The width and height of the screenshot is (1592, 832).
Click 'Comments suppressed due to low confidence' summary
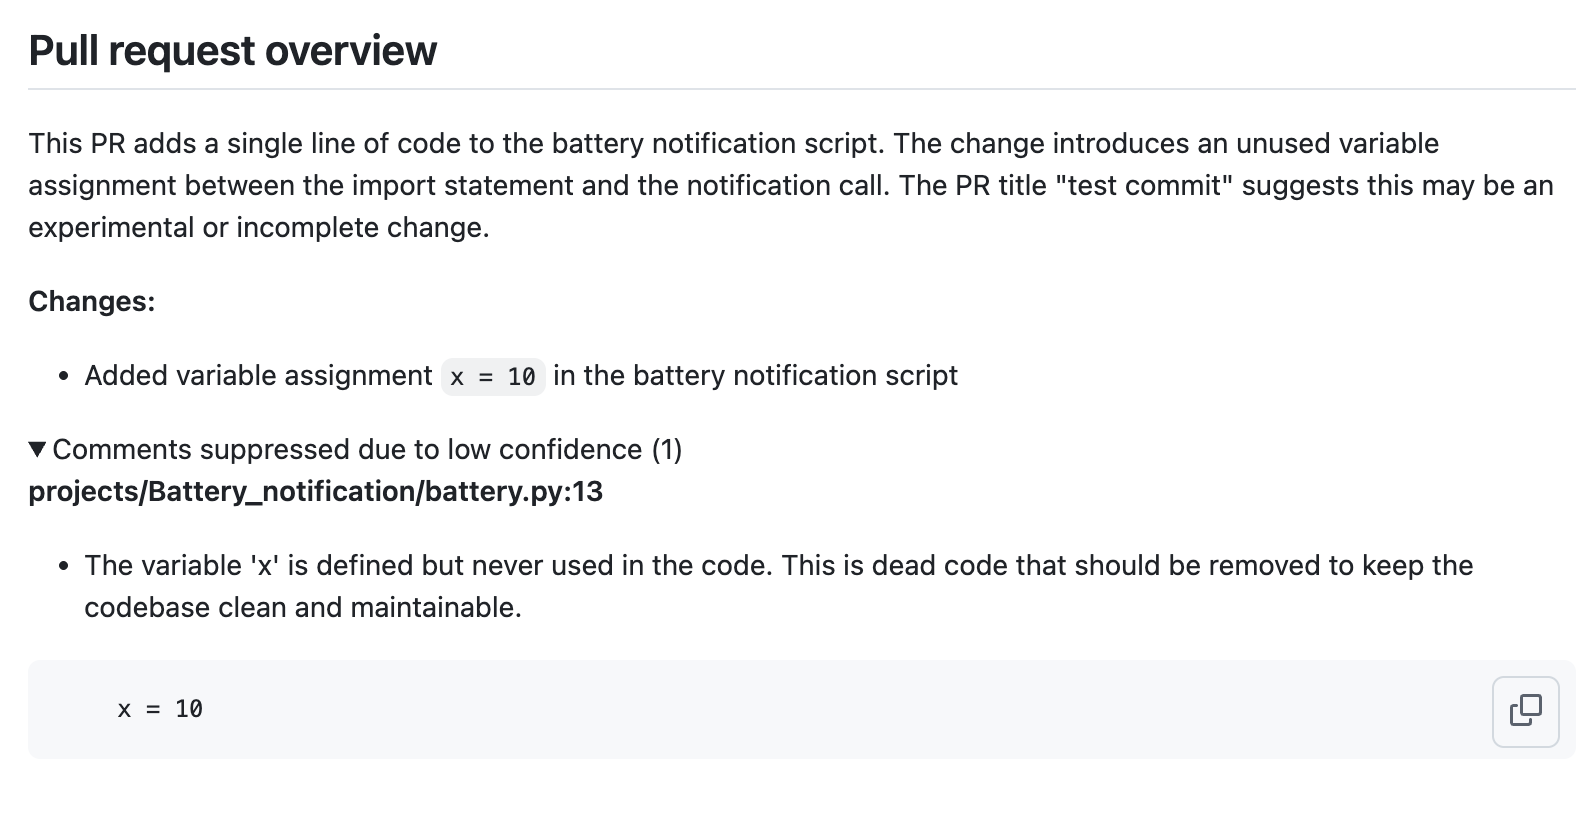346,450
